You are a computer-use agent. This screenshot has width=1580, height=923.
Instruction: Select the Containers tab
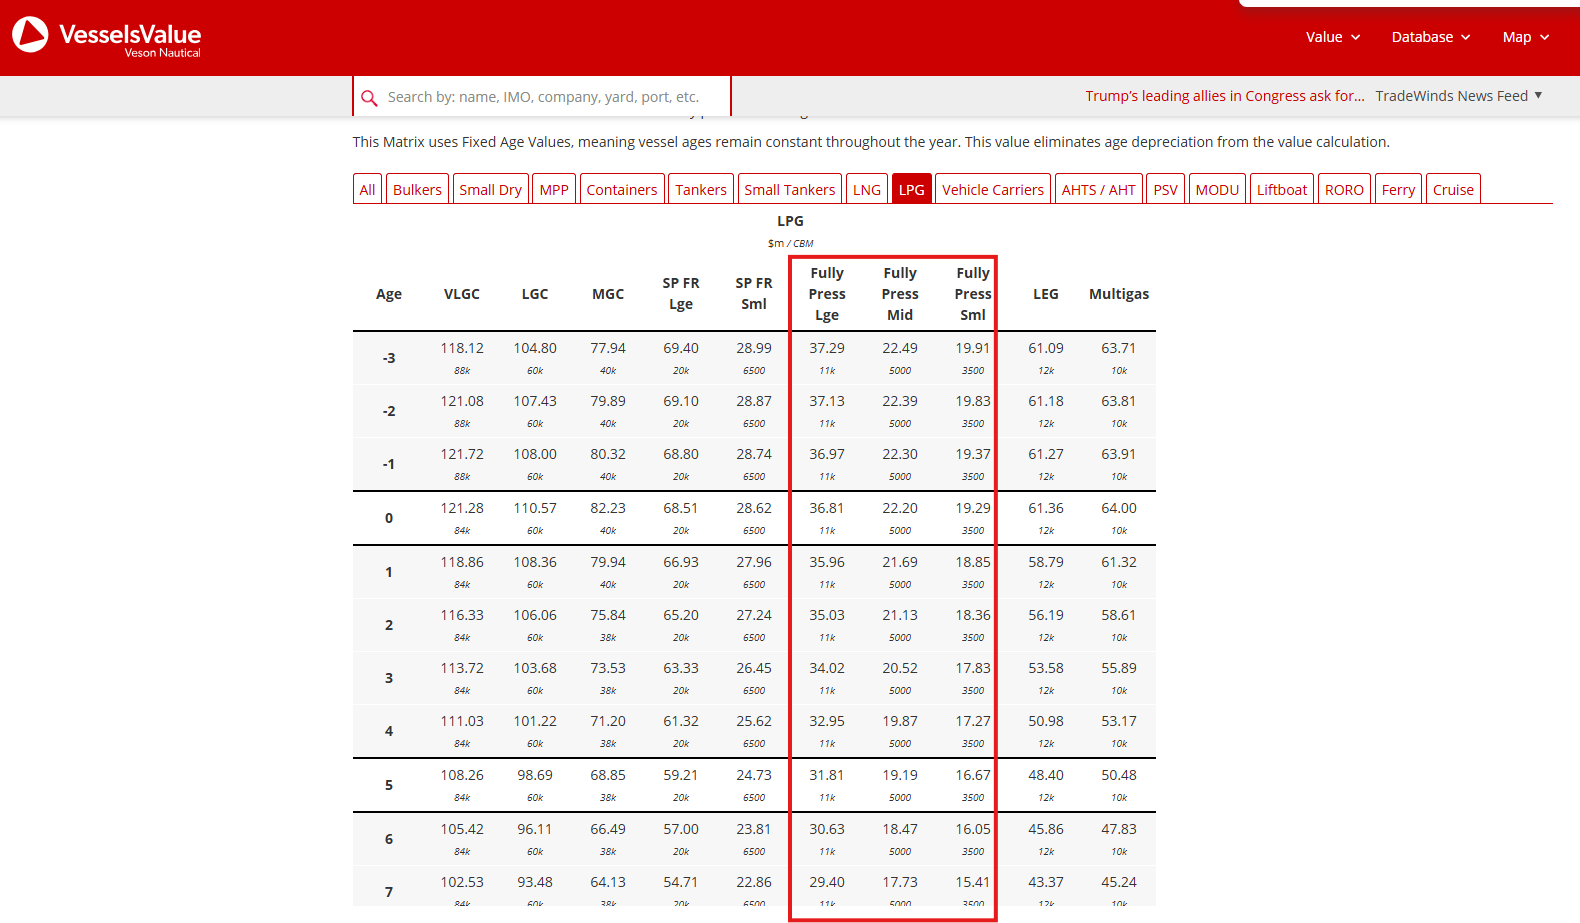(x=622, y=189)
